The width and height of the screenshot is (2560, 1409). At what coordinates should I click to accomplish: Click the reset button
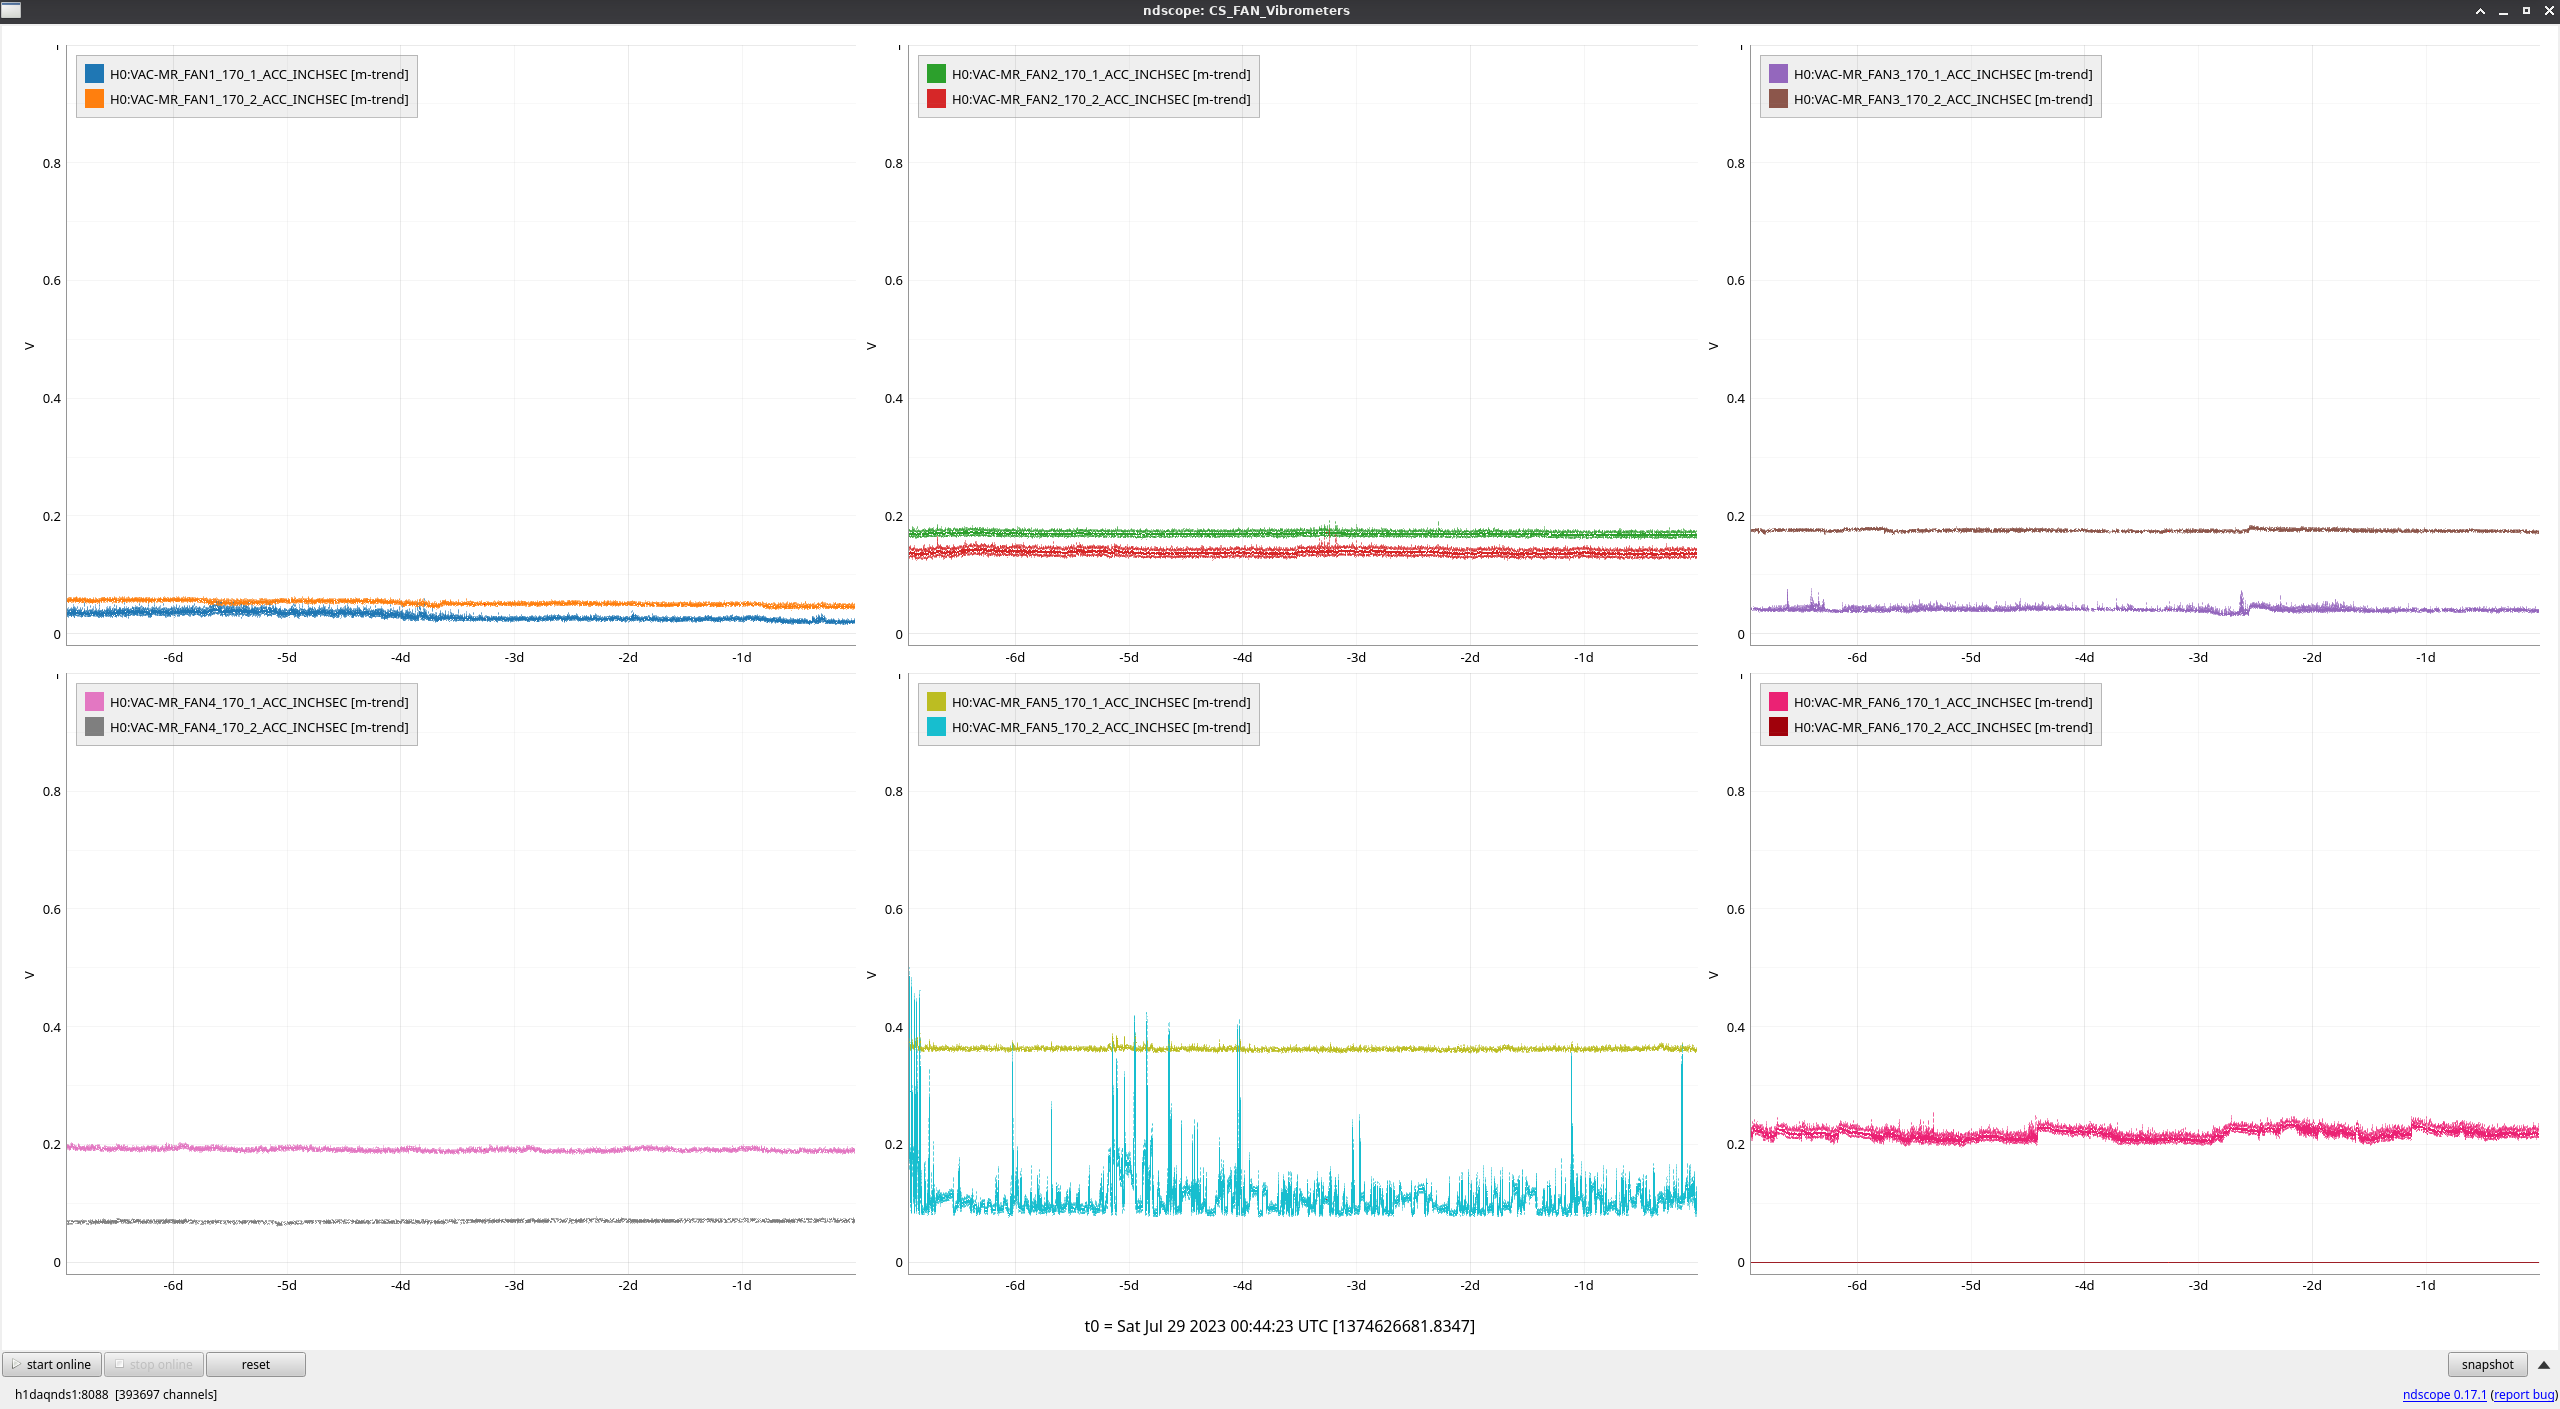click(255, 1364)
